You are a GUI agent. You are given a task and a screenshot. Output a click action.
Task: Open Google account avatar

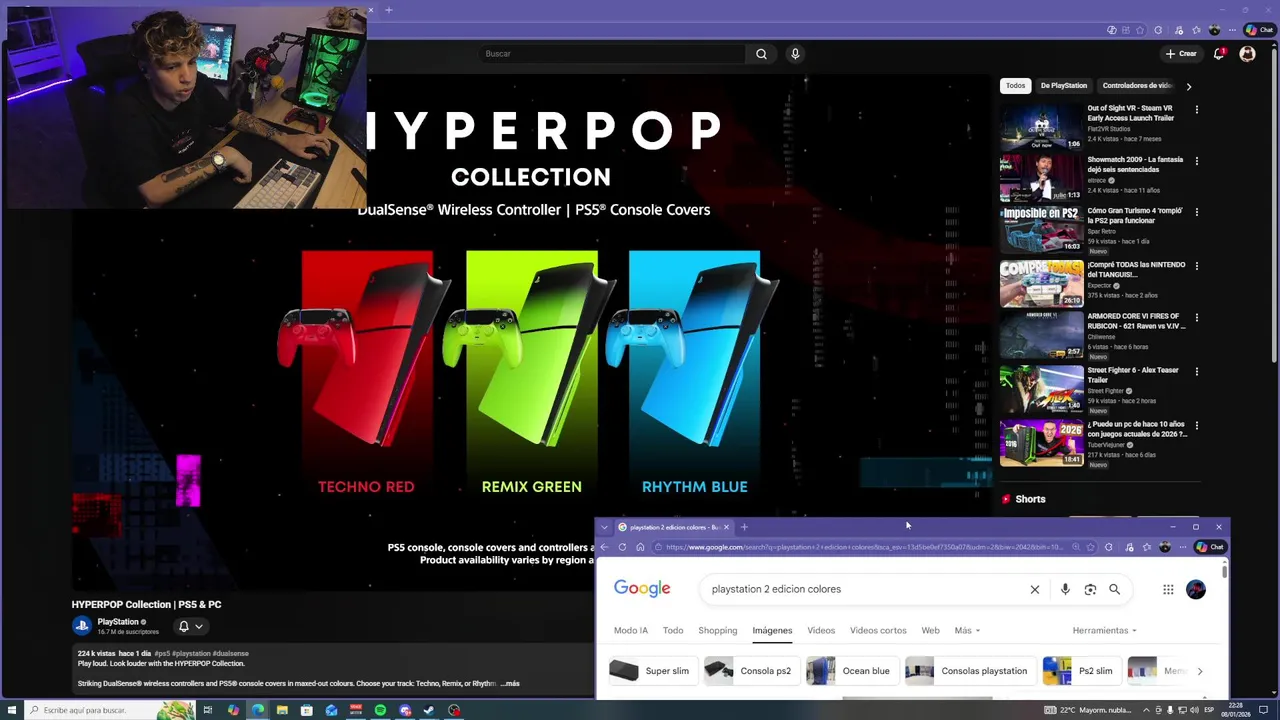1196,590
